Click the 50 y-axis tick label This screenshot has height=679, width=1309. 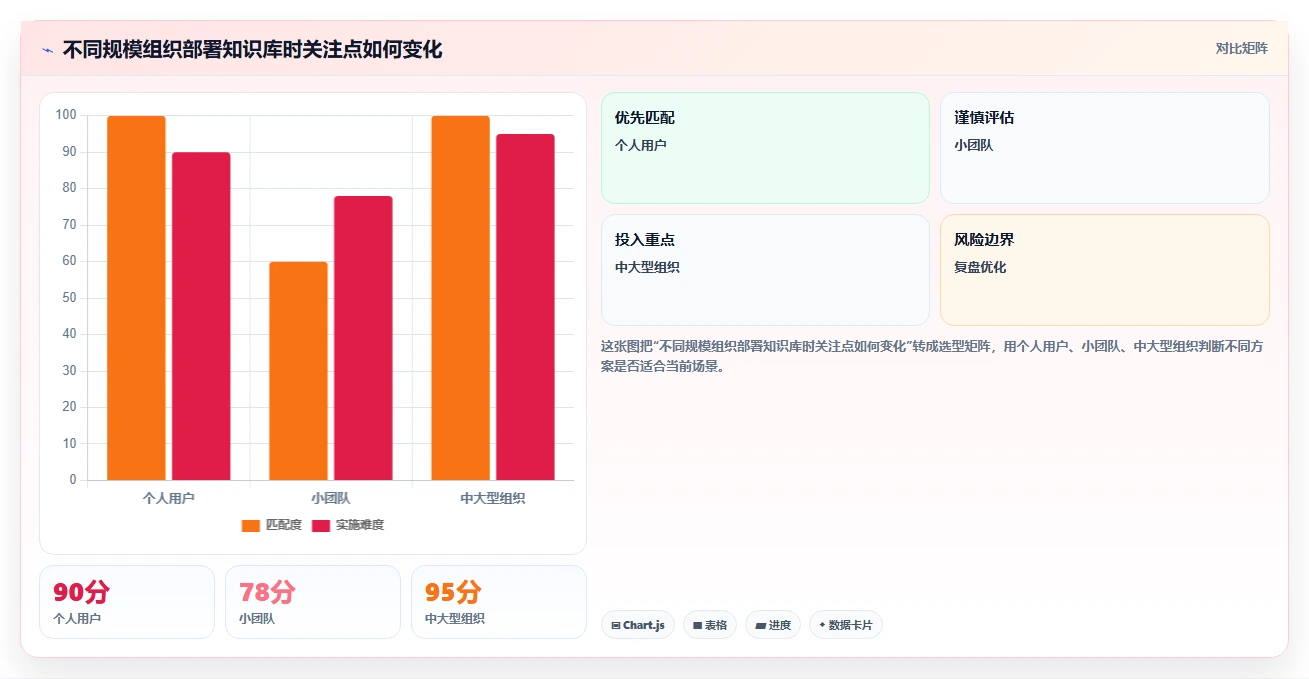click(x=69, y=297)
